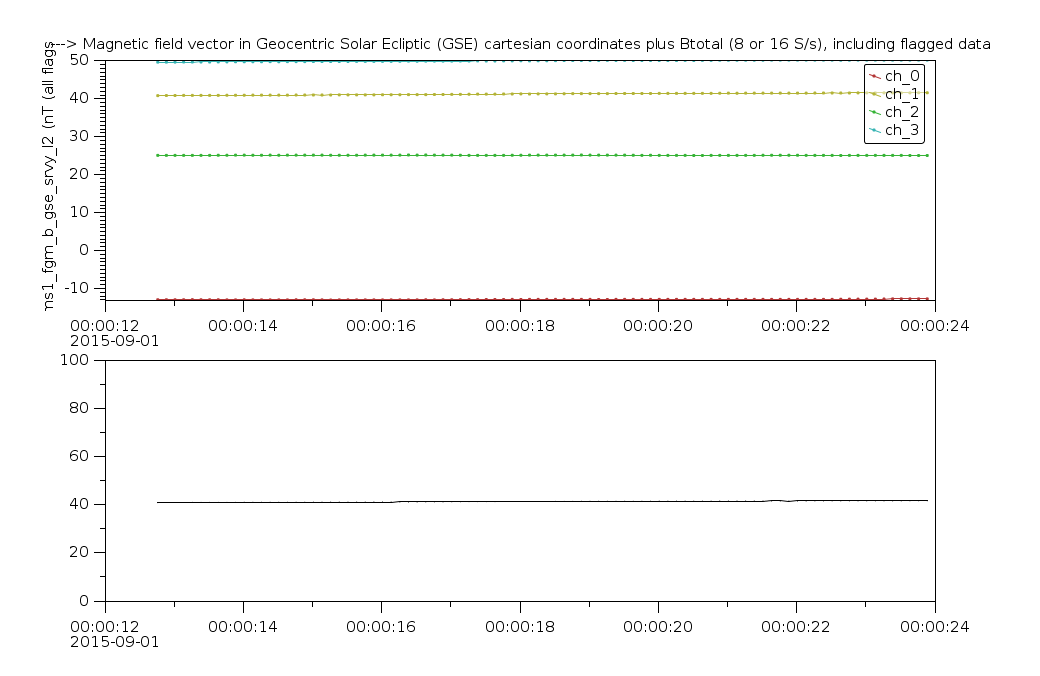Select the ch_2 legend label text
This screenshot has height=676, width=1040.
(x=902, y=112)
